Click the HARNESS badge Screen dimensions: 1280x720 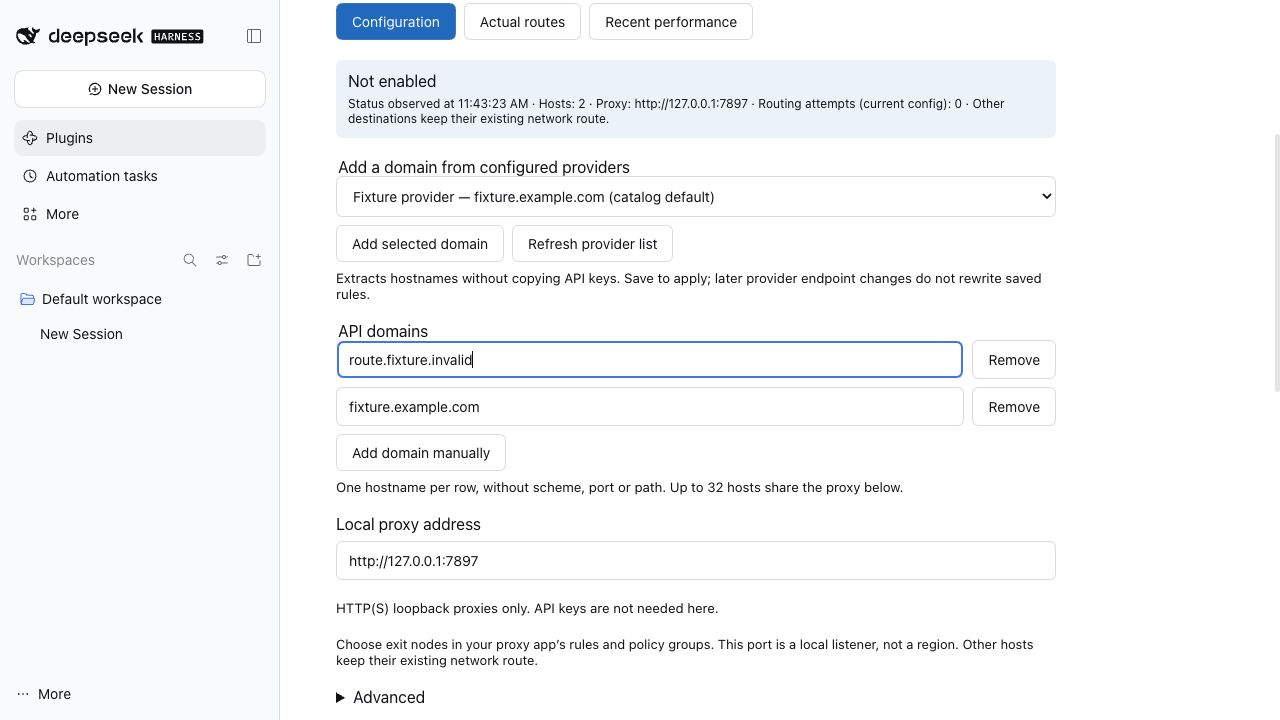point(177,37)
